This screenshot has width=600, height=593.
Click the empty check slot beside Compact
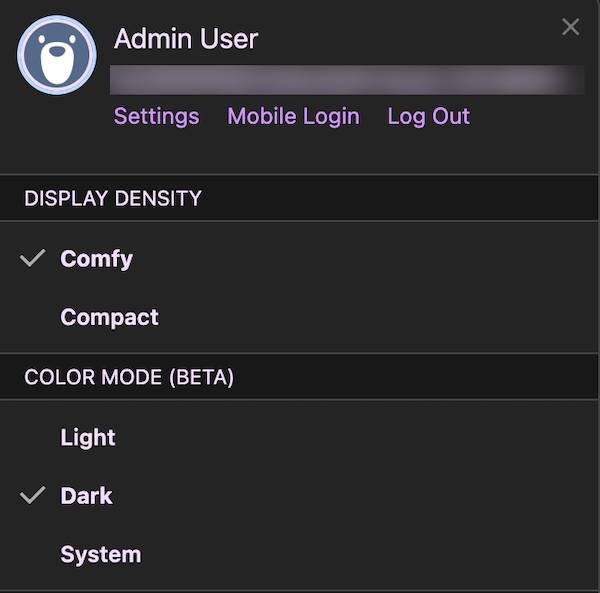click(x=33, y=317)
